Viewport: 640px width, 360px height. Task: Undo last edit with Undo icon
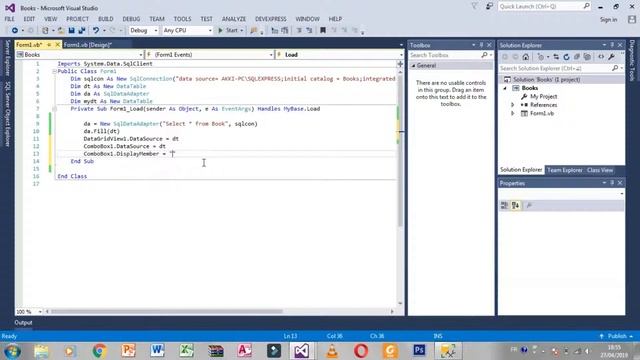coord(96,31)
